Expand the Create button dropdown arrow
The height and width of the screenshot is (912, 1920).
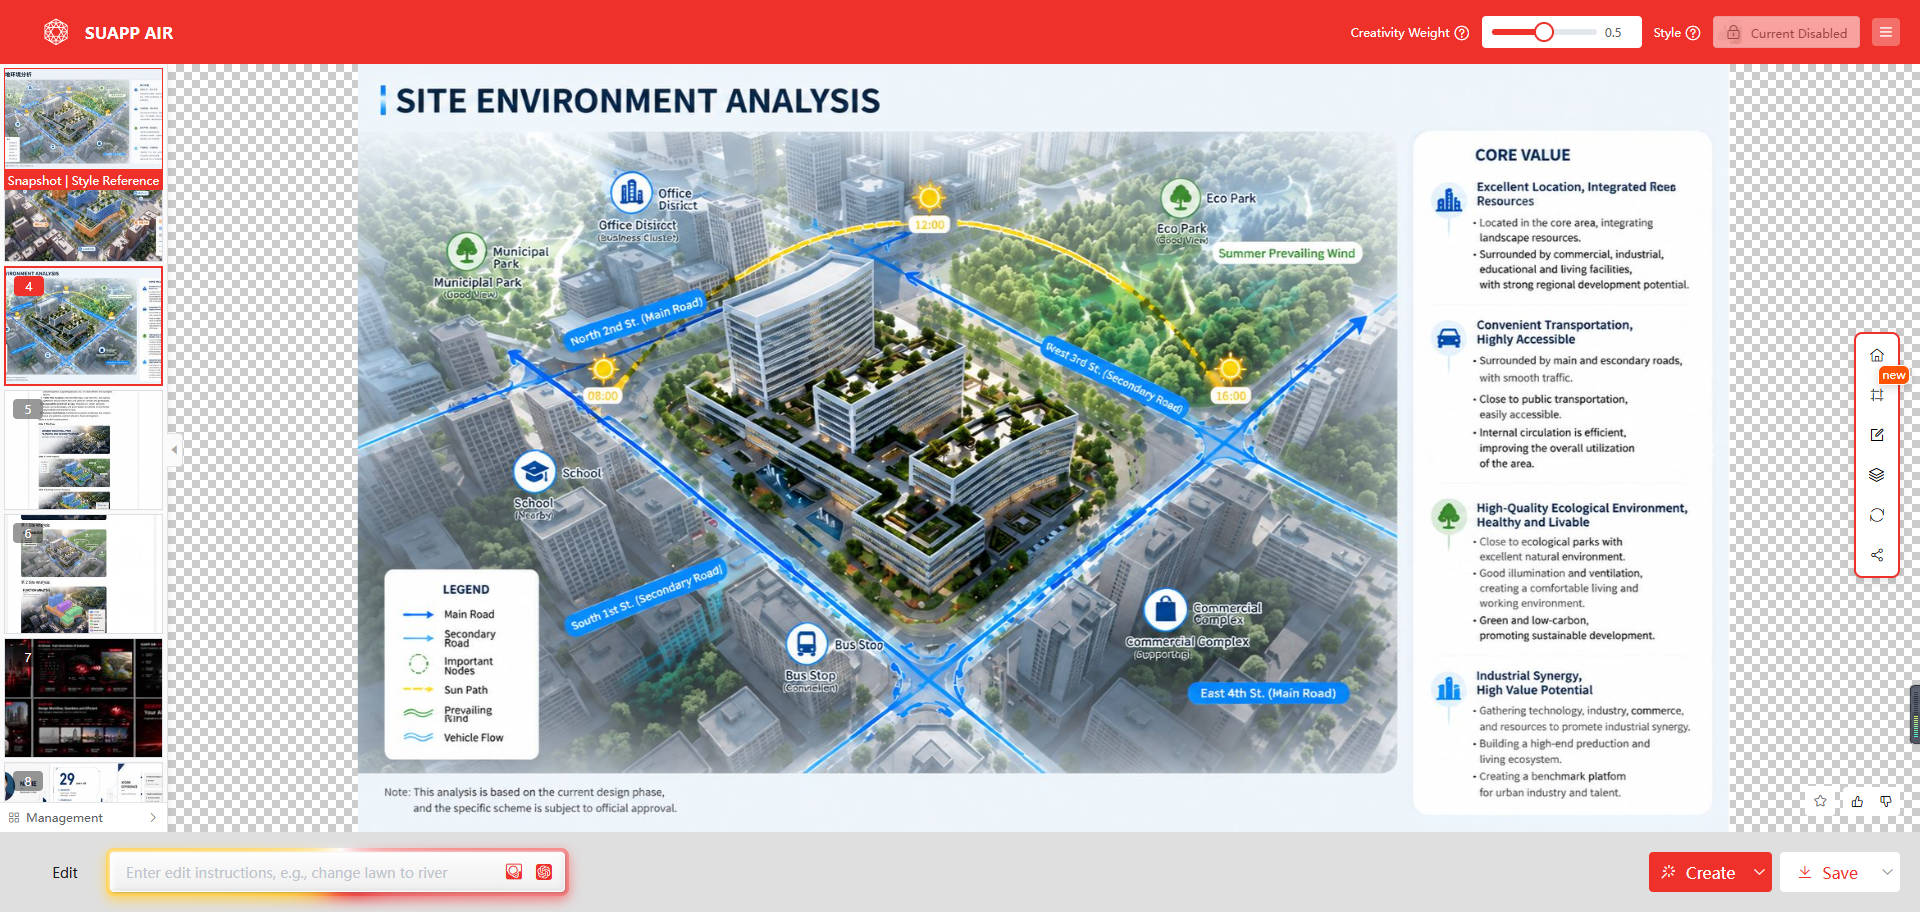coord(1760,872)
